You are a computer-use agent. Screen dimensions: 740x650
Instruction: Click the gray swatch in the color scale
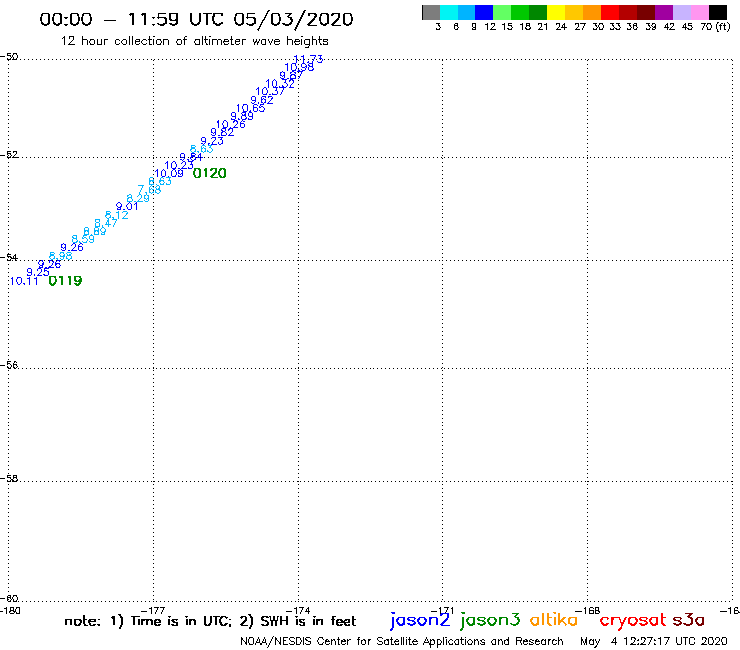tap(431, 13)
